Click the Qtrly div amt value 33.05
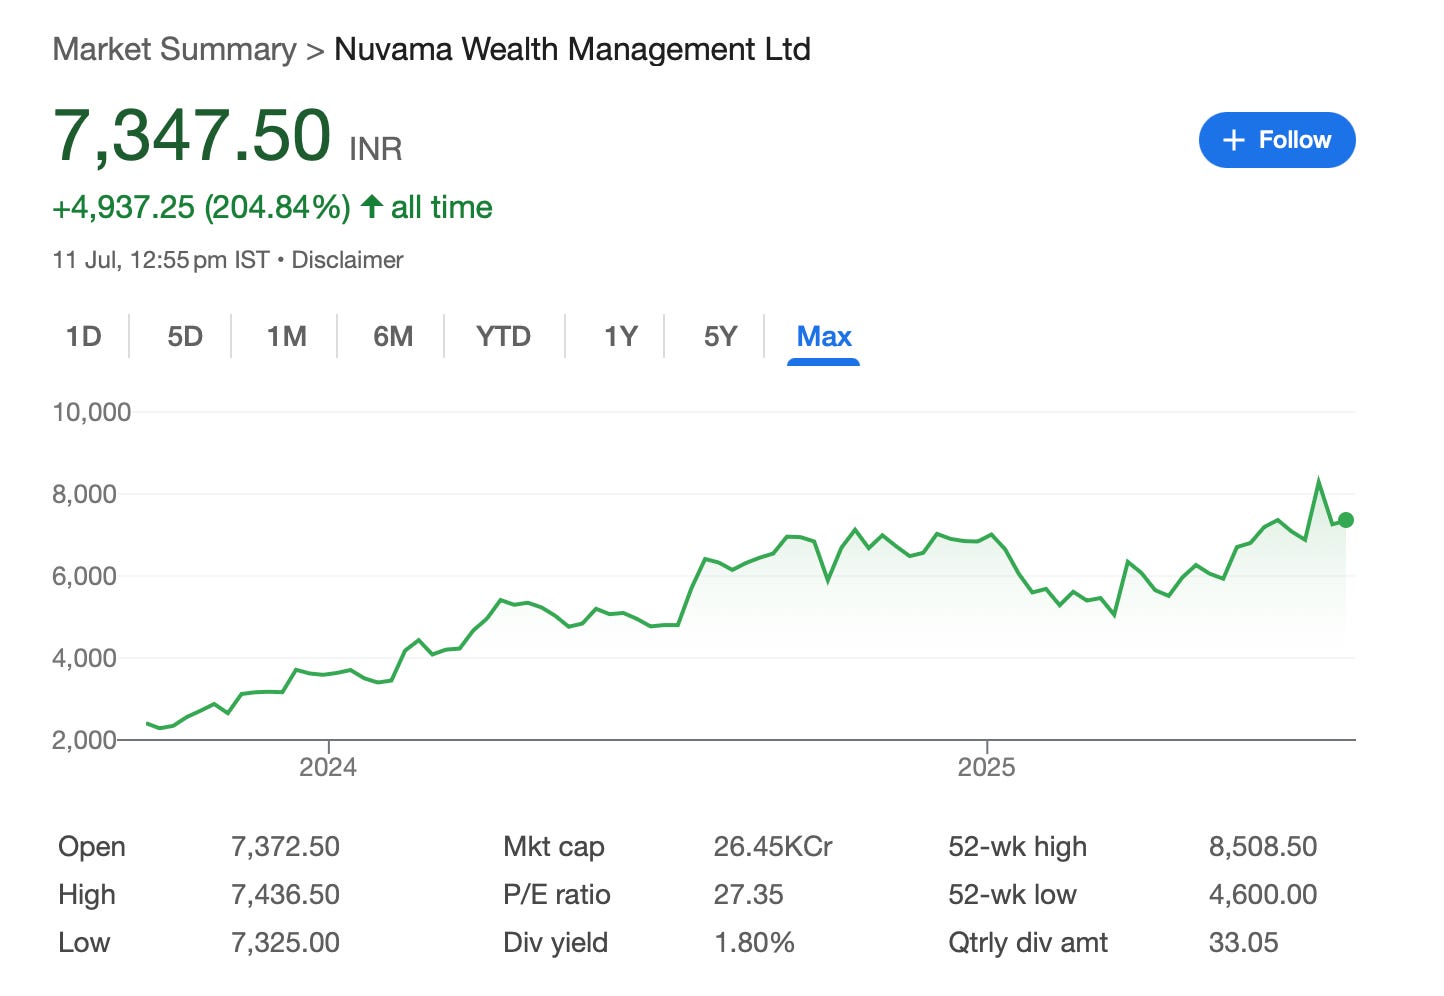Image resolution: width=1444 pixels, height=996 pixels. 1243,942
